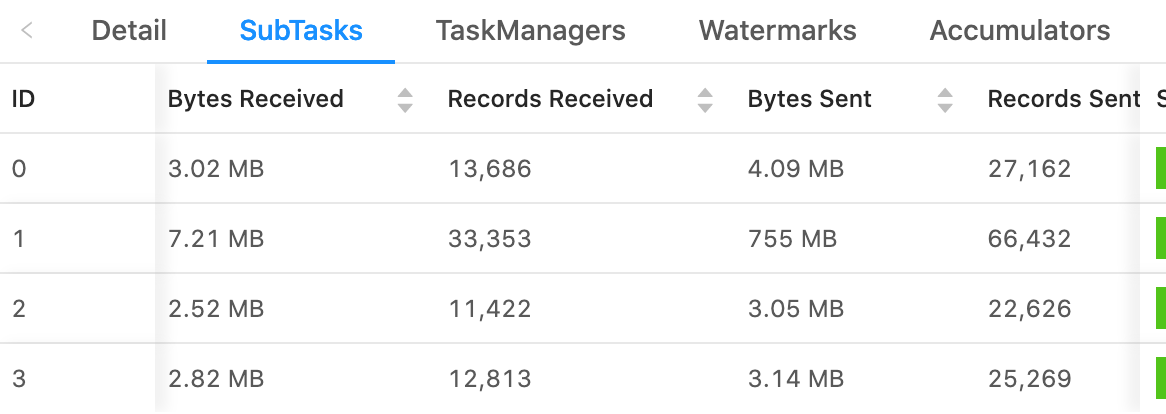This screenshot has width=1166, height=414.
Task: Click the left scroll arrow before Detail tab
Action: click(27, 31)
